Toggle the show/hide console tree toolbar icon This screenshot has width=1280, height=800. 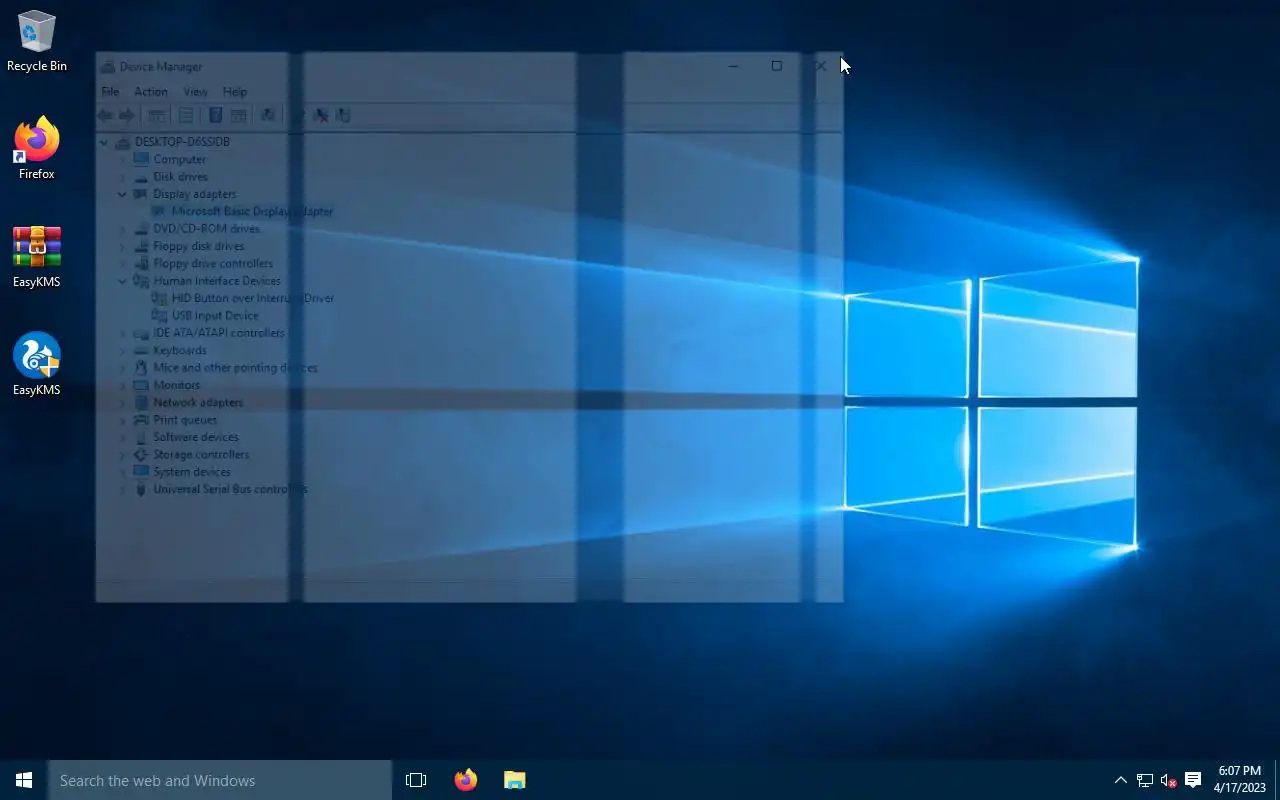(x=157, y=115)
